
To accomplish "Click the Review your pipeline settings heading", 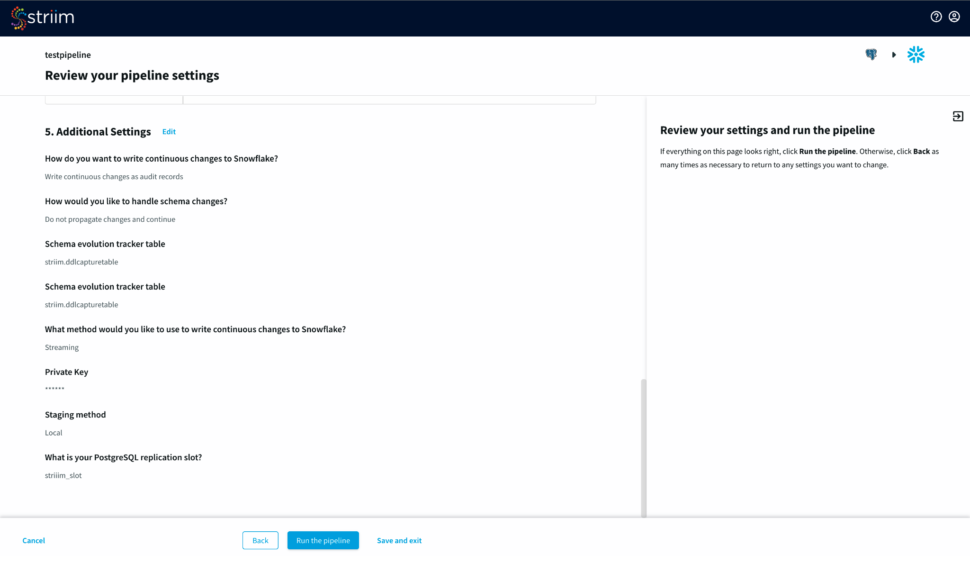I will coord(132,76).
